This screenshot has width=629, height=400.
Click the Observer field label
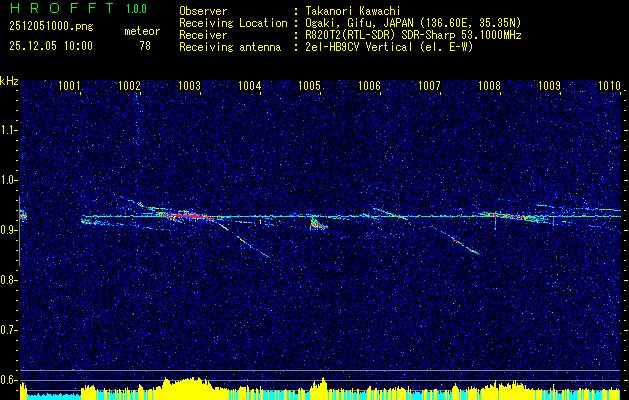coord(203,11)
